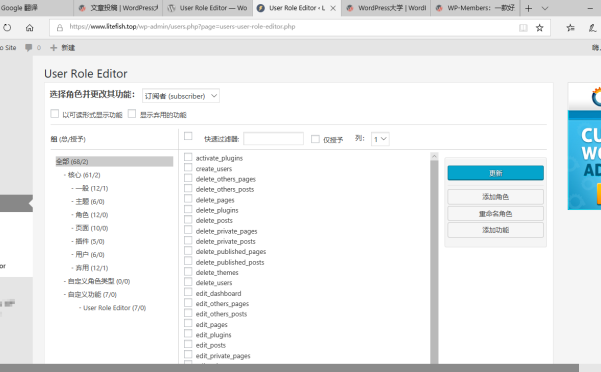This screenshot has width=601, height=372.
Task: Click the comments bubble icon in admin bar
Action: tap(28, 48)
